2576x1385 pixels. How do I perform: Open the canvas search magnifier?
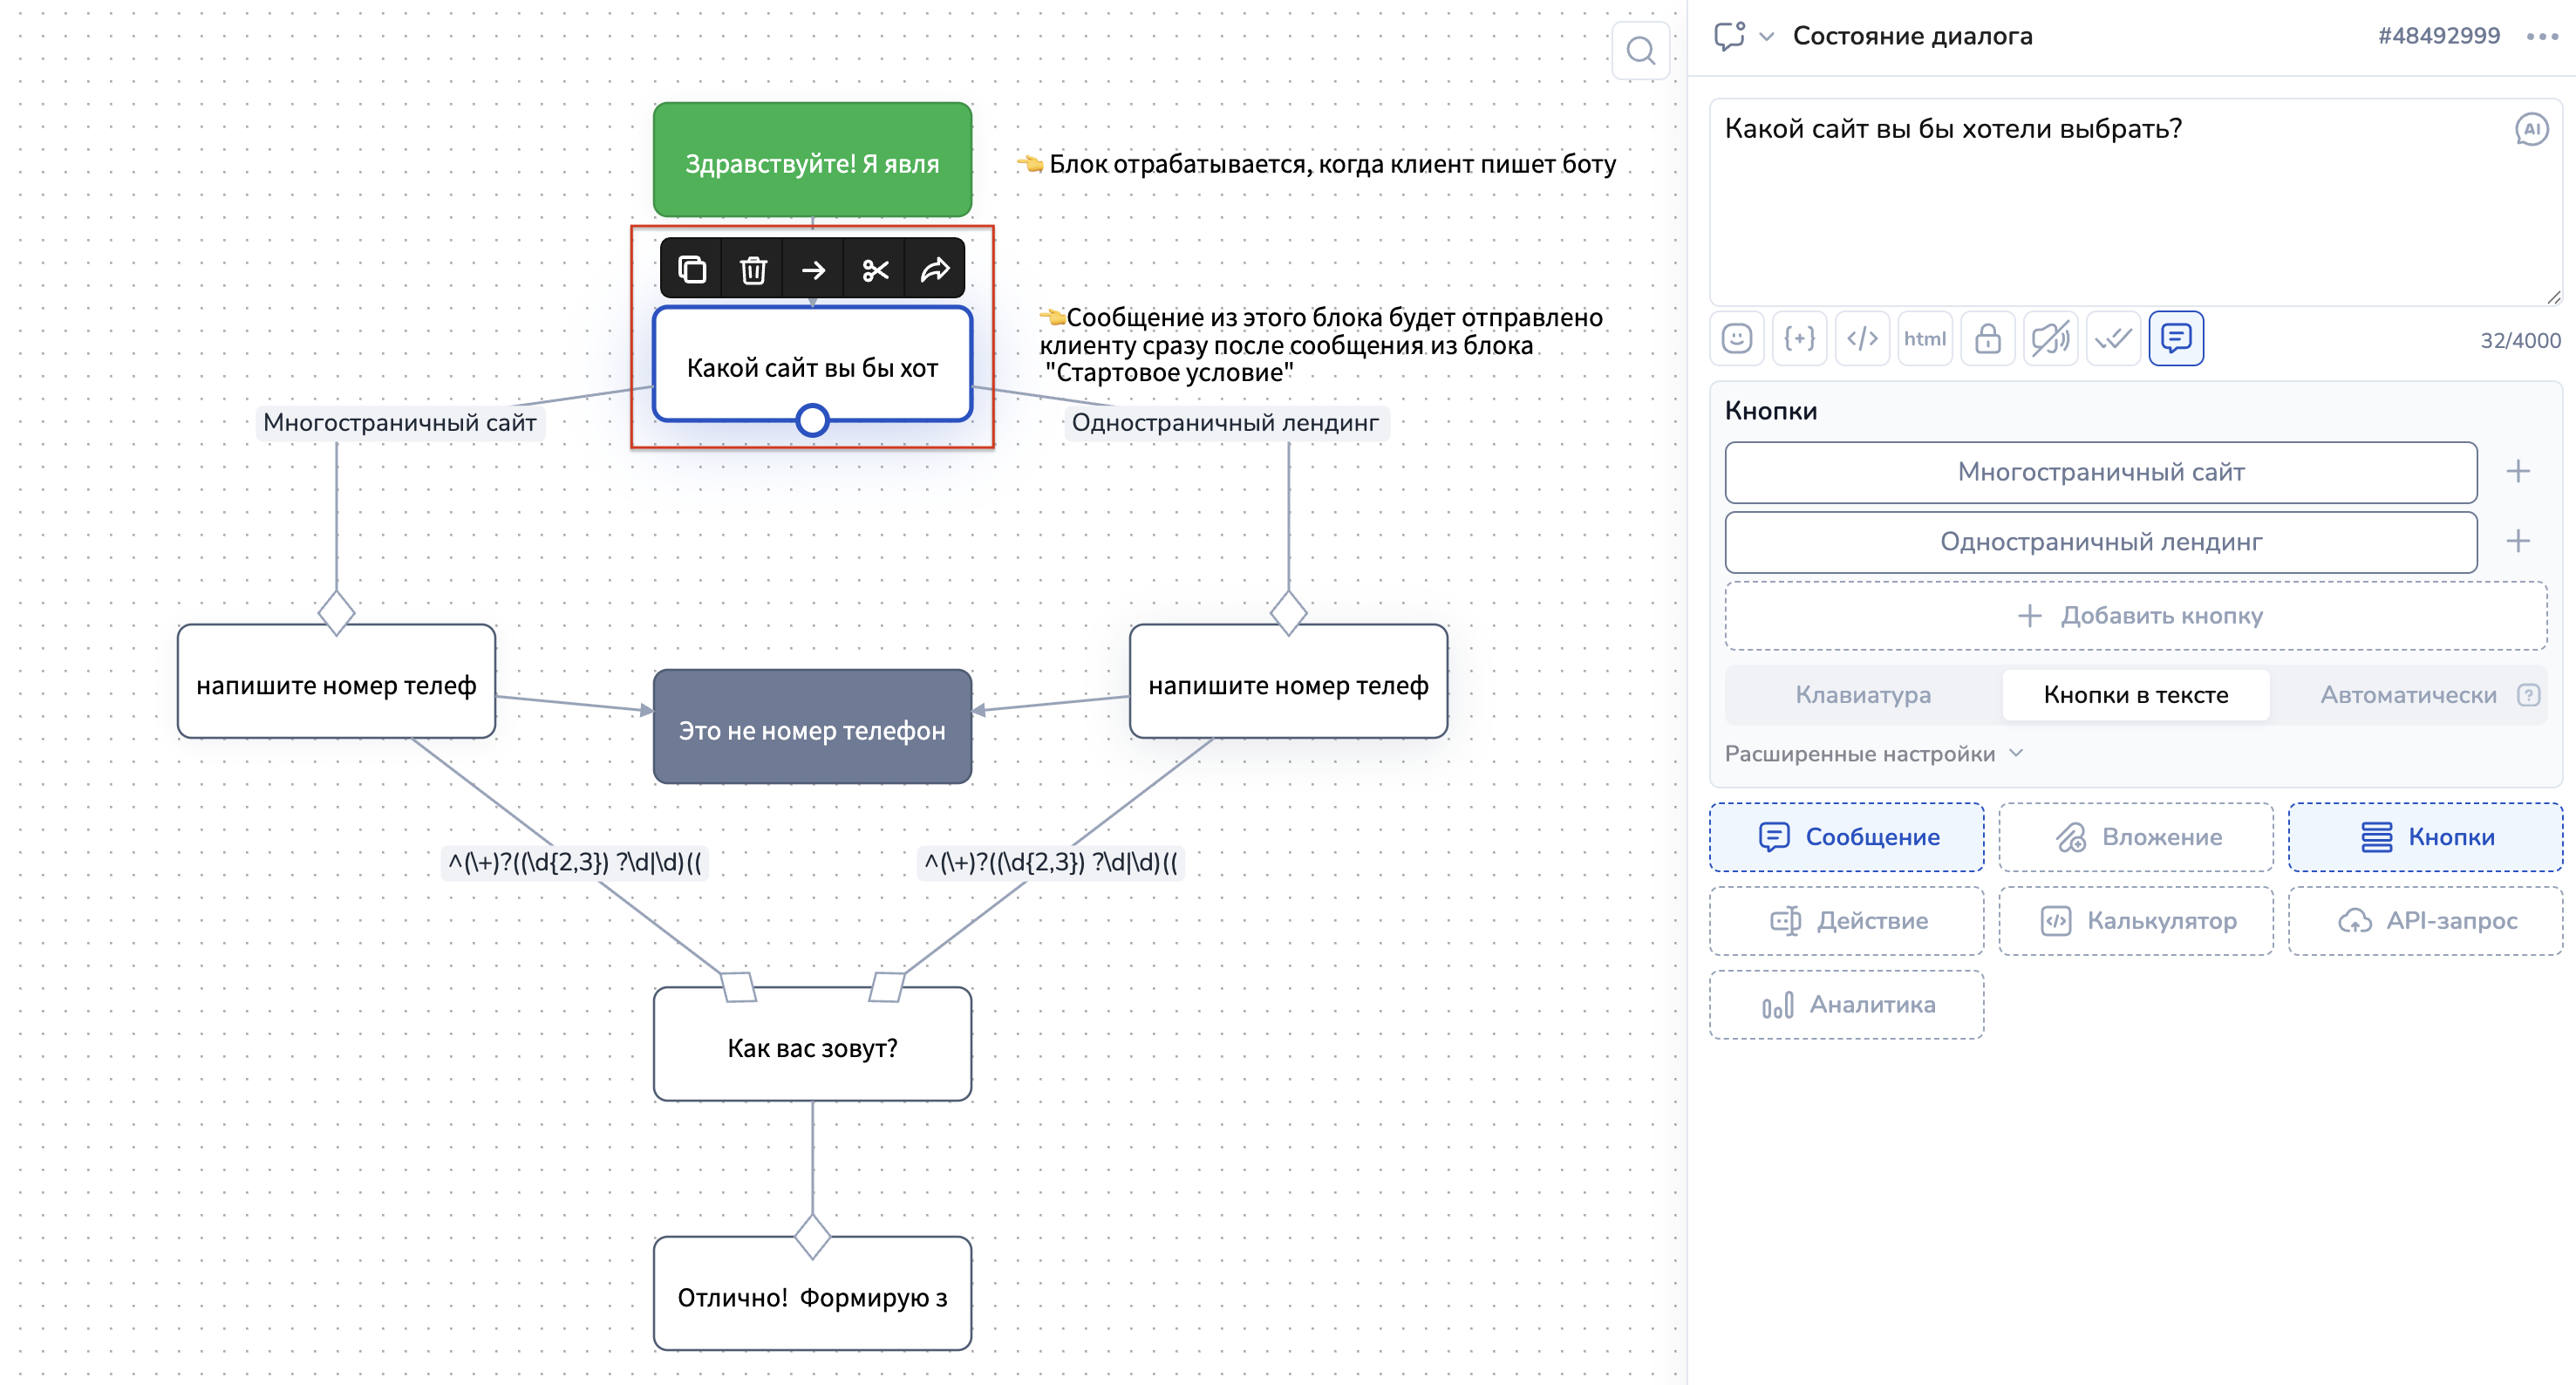pyautogui.click(x=1640, y=50)
